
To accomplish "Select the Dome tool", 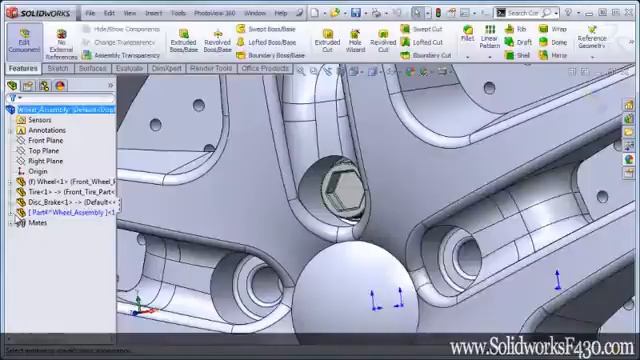I will pos(553,42).
